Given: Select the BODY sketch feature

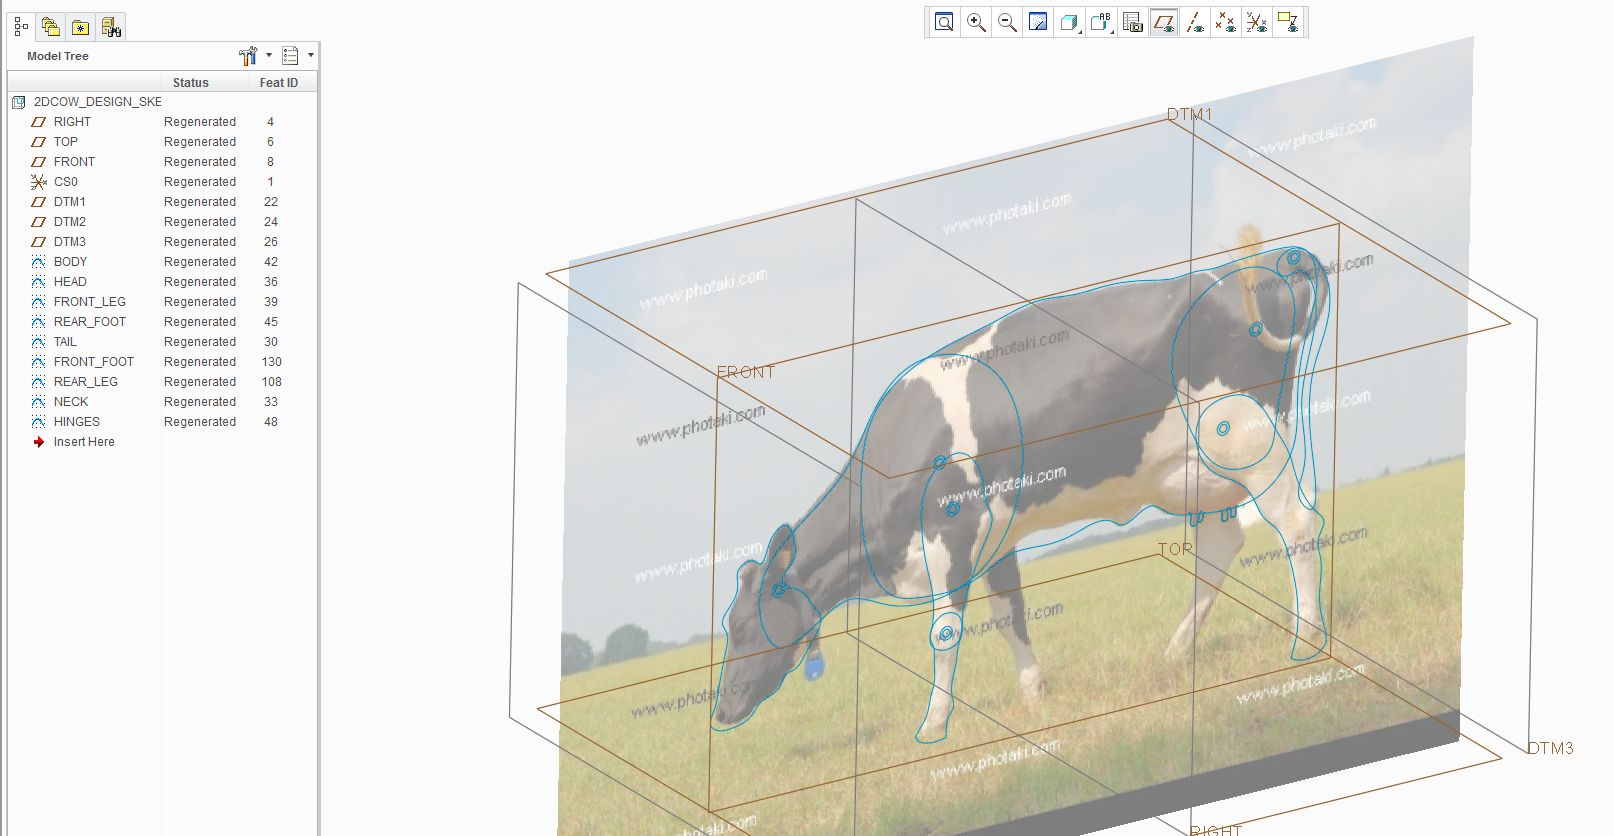Looking at the screenshot, I should click(x=70, y=262).
